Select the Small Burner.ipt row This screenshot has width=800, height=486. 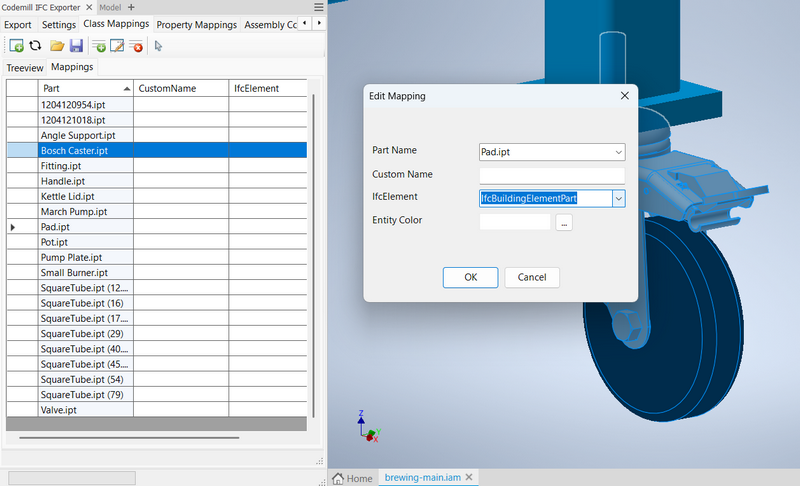[157, 273]
